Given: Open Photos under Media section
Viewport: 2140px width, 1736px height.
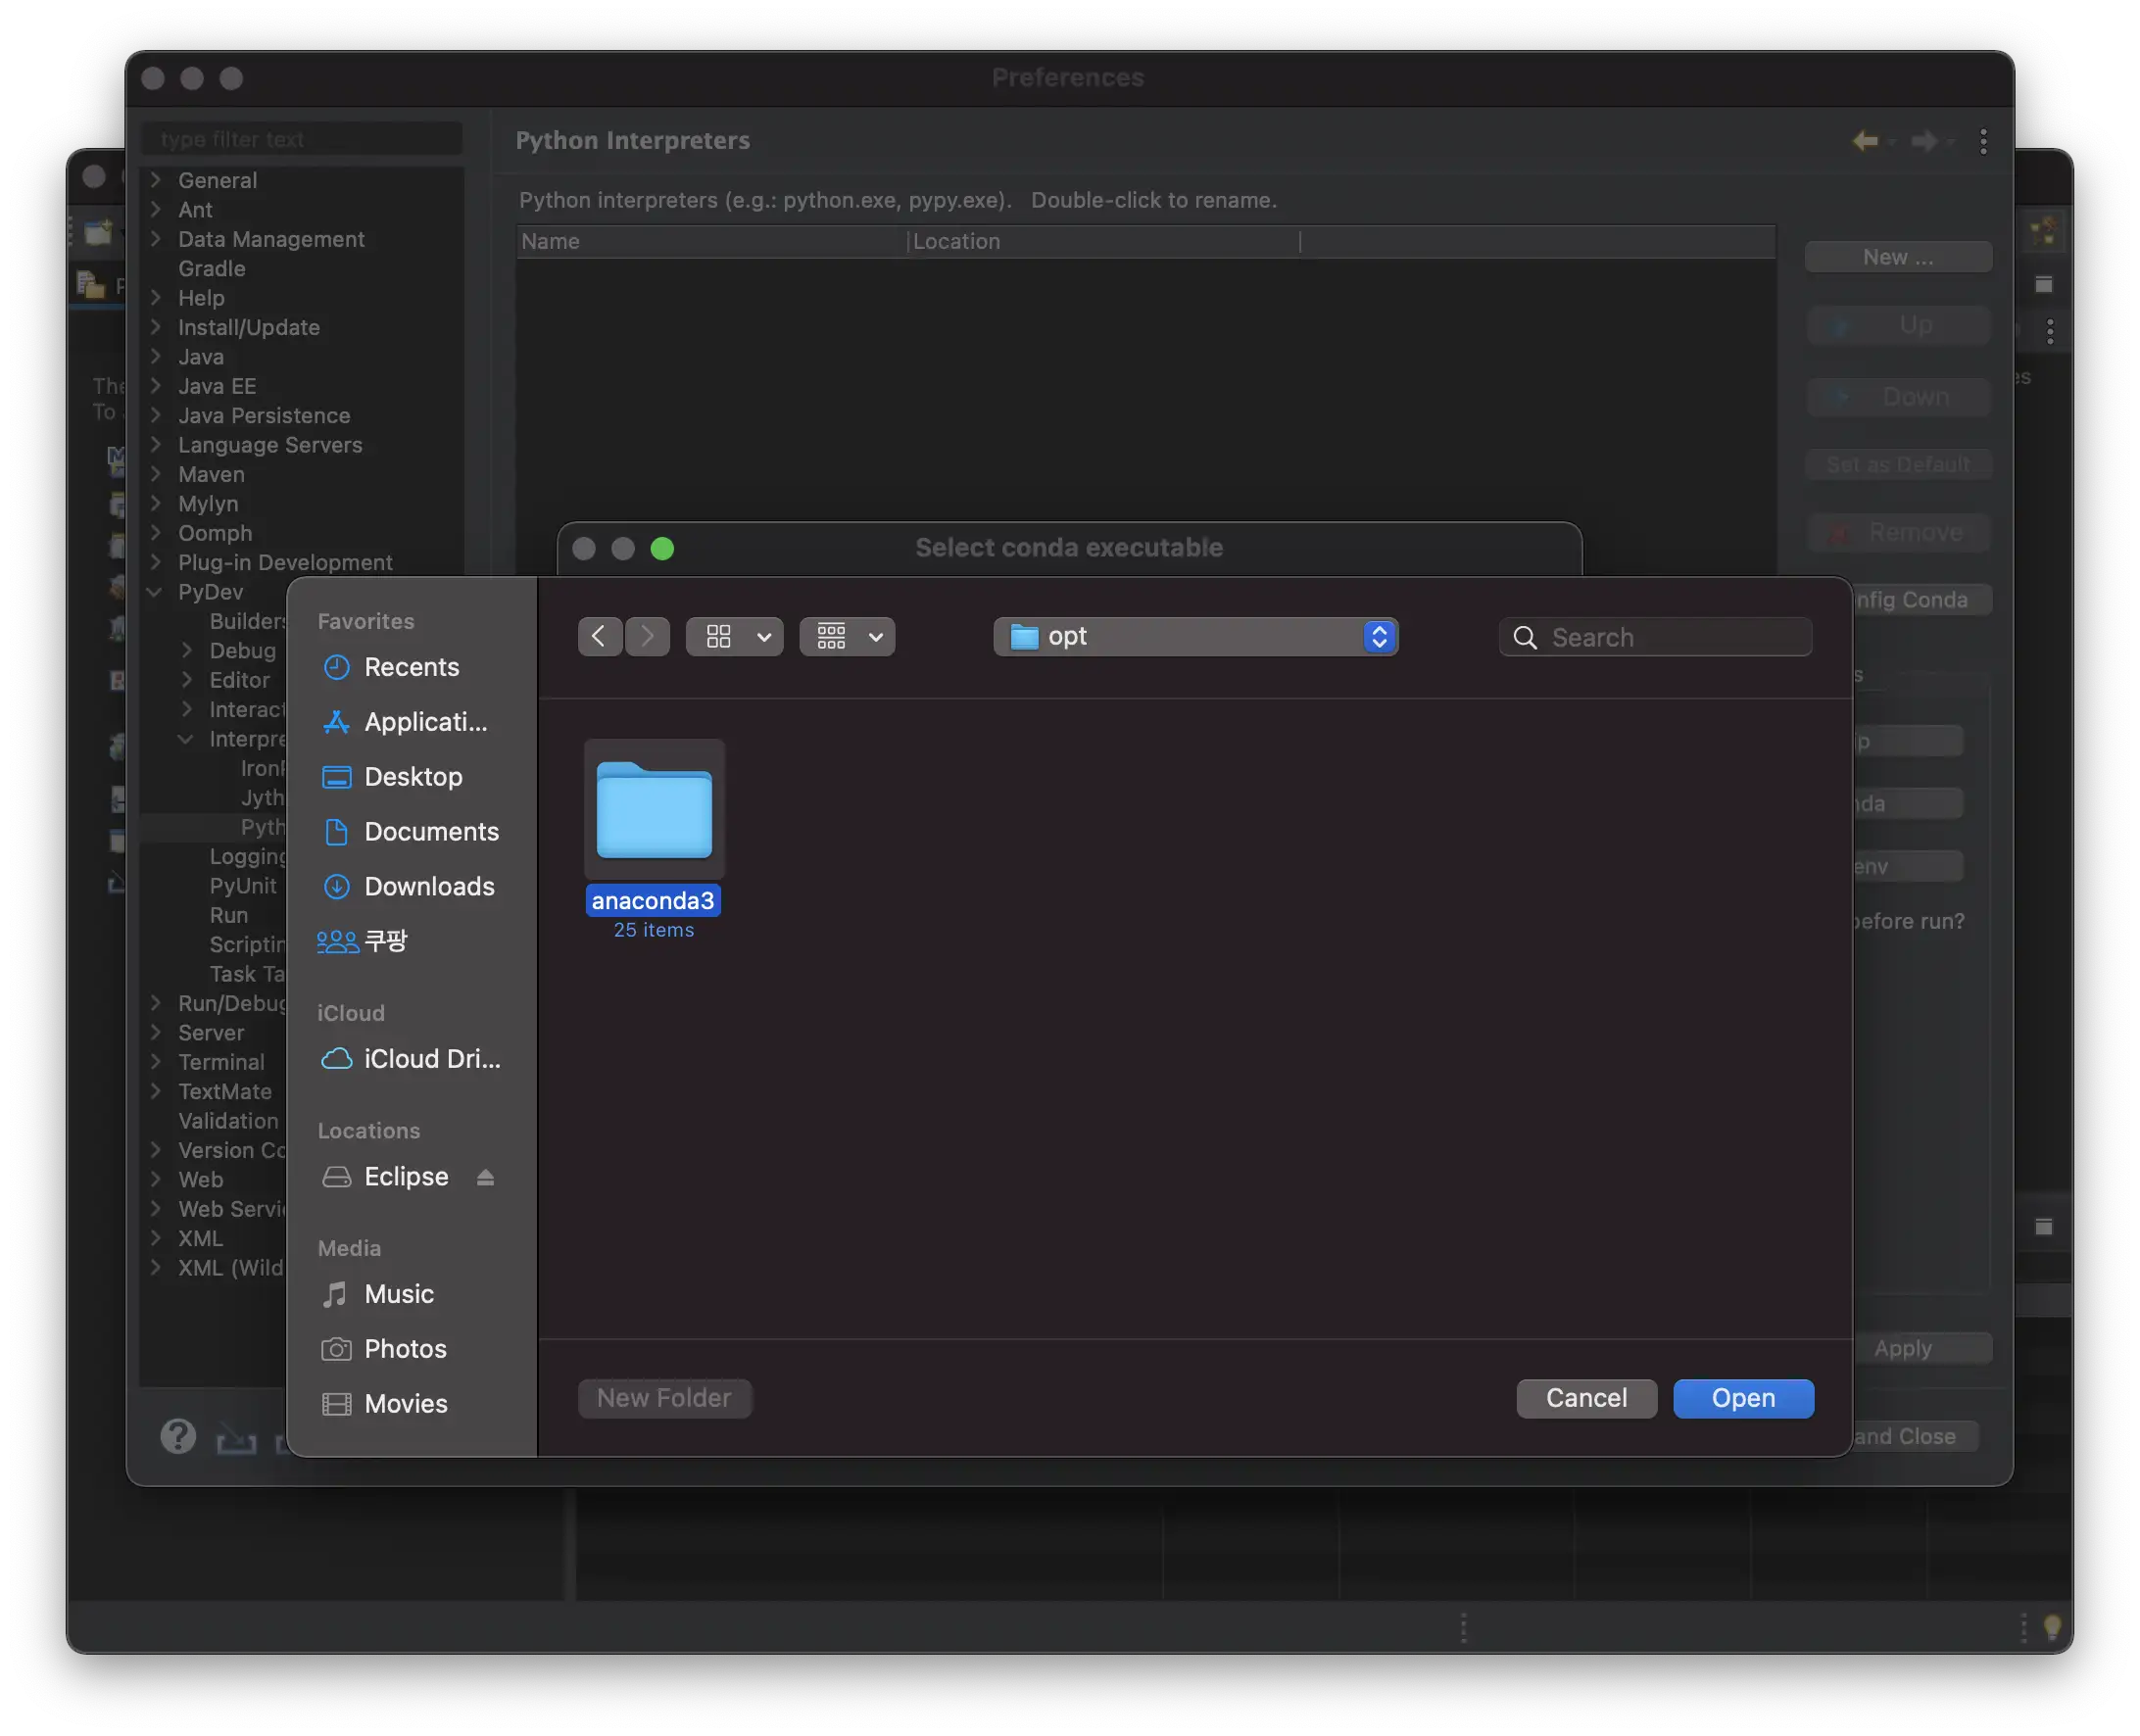Looking at the screenshot, I should (x=404, y=1349).
